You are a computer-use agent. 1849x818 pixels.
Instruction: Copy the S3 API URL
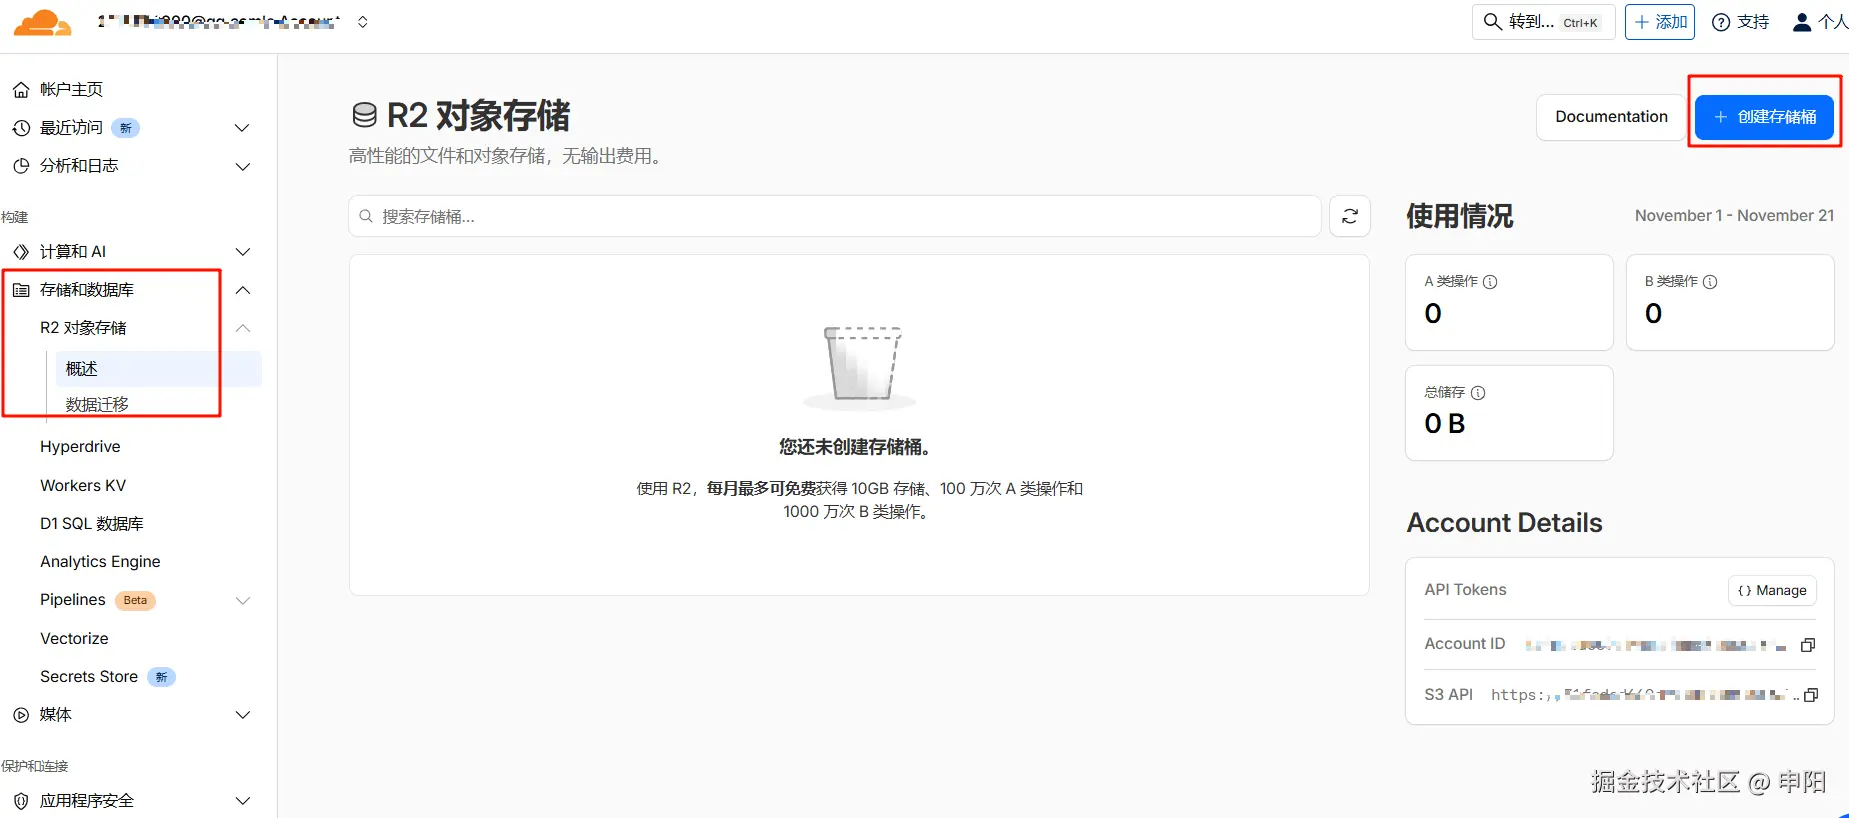[x=1811, y=695]
